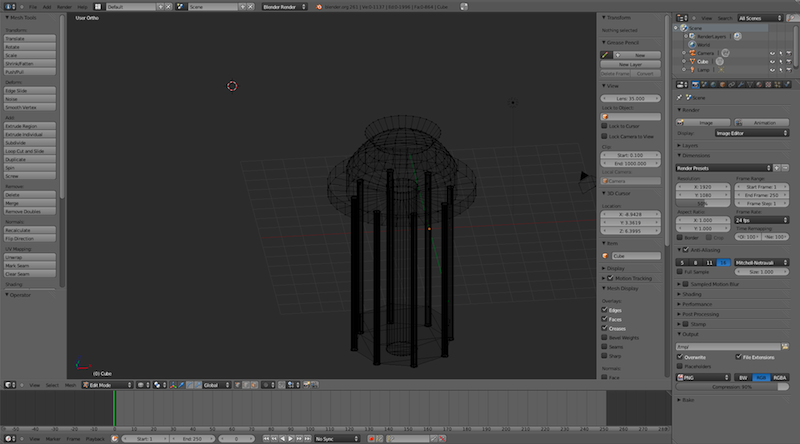Viewport: 800px width, 444px height.
Task: Open the Physics tab icon
Action: pyautogui.click(x=787, y=84)
